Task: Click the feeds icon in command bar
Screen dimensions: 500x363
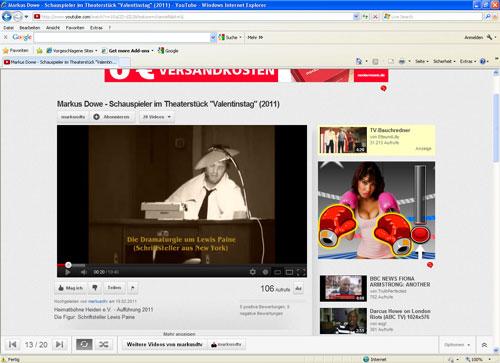Action: pyautogui.click(x=375, y=61)
